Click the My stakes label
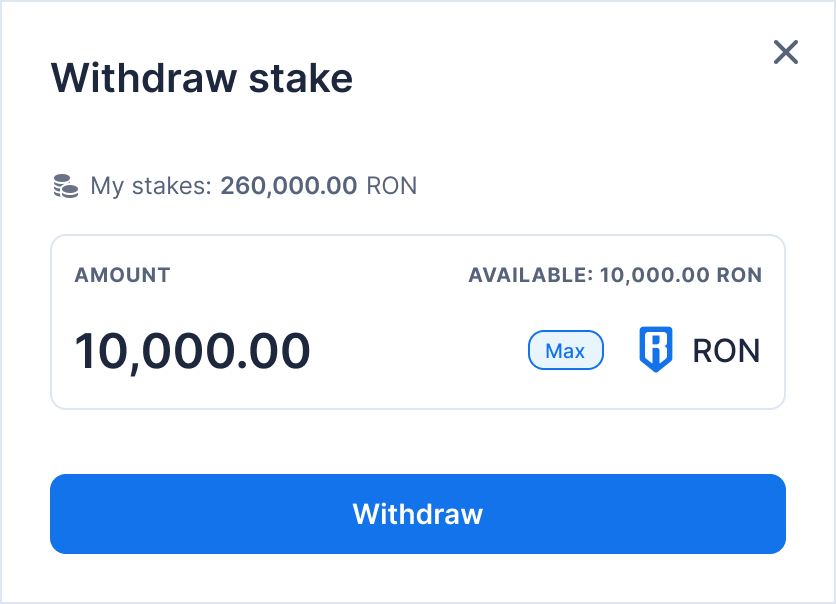 pyautogui.click(x=151, y=186)
